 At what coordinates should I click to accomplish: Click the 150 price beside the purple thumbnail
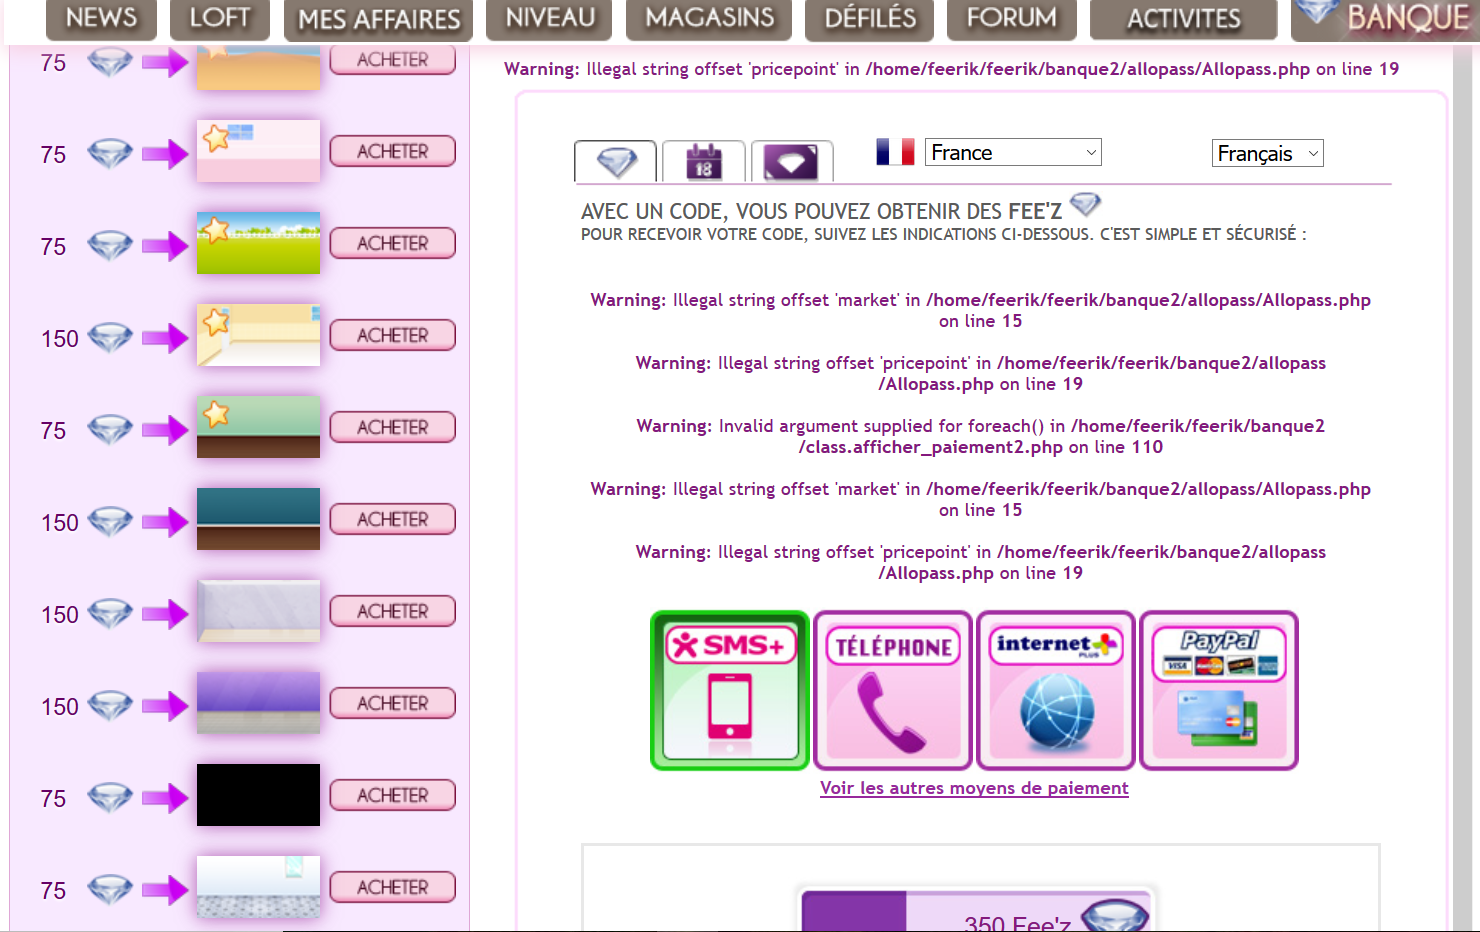(x=60, y=707)
